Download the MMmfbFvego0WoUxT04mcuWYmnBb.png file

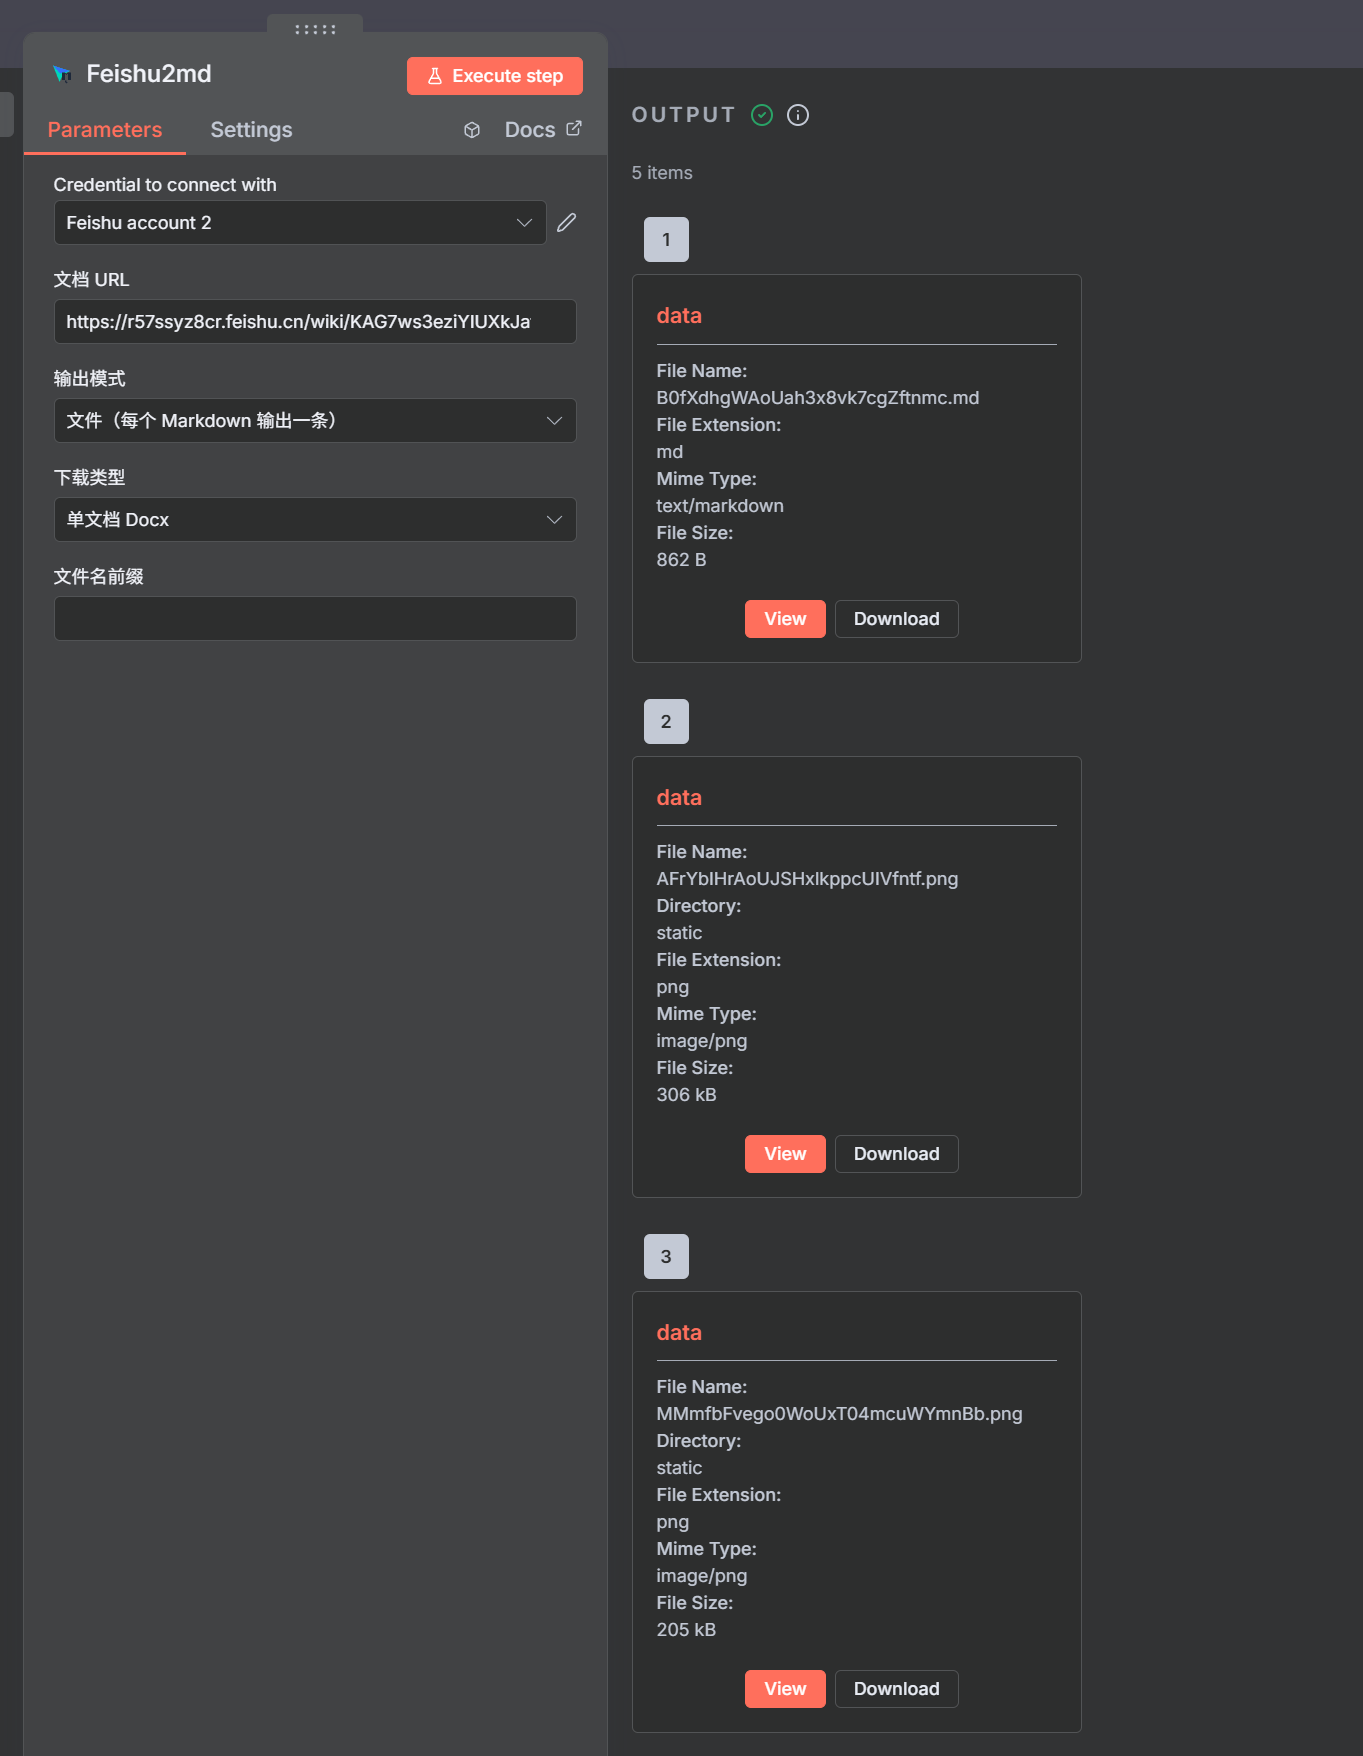[897, 1689]
